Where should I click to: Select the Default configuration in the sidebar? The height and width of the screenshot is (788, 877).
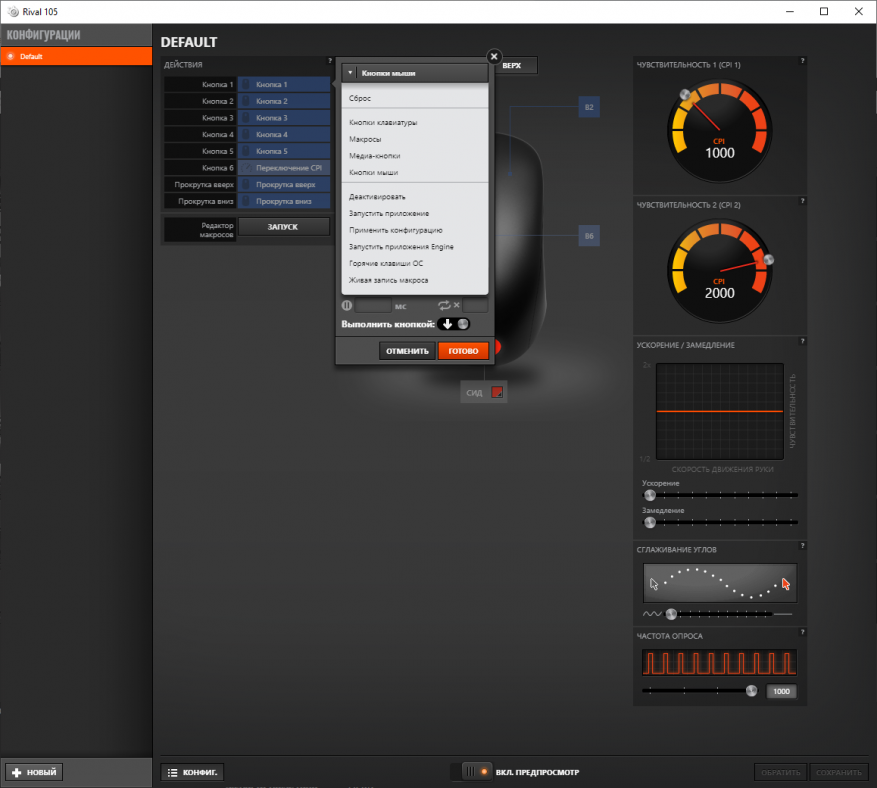coord(76,56)
